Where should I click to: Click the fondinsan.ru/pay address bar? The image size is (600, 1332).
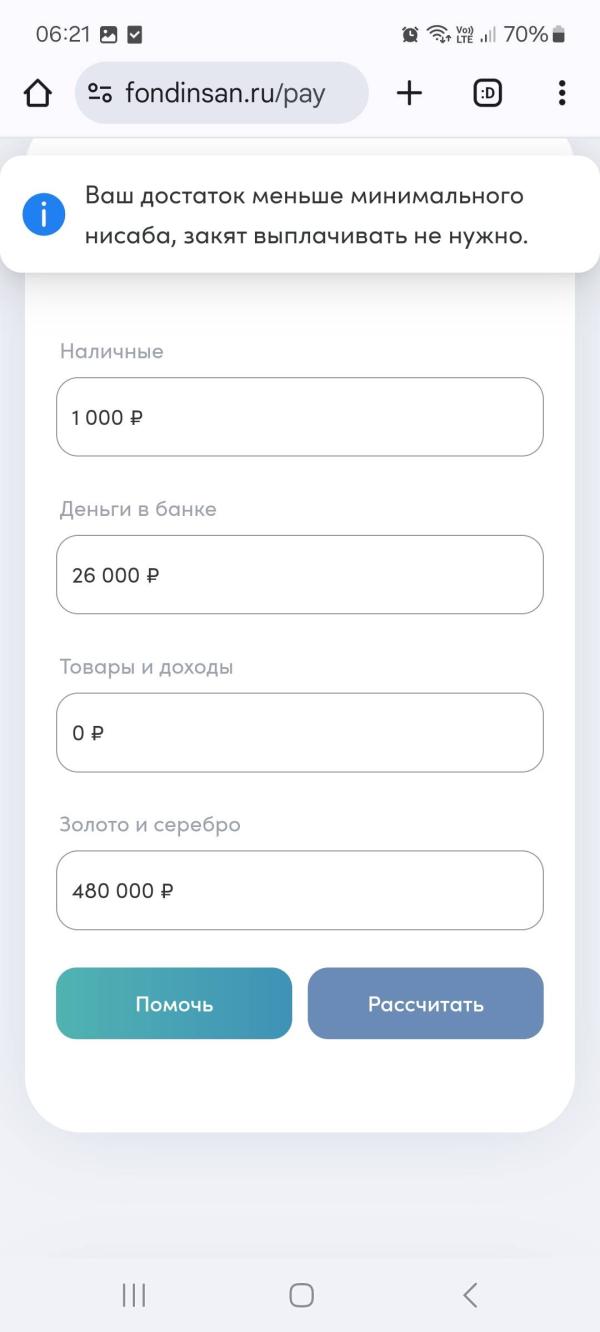222,93
